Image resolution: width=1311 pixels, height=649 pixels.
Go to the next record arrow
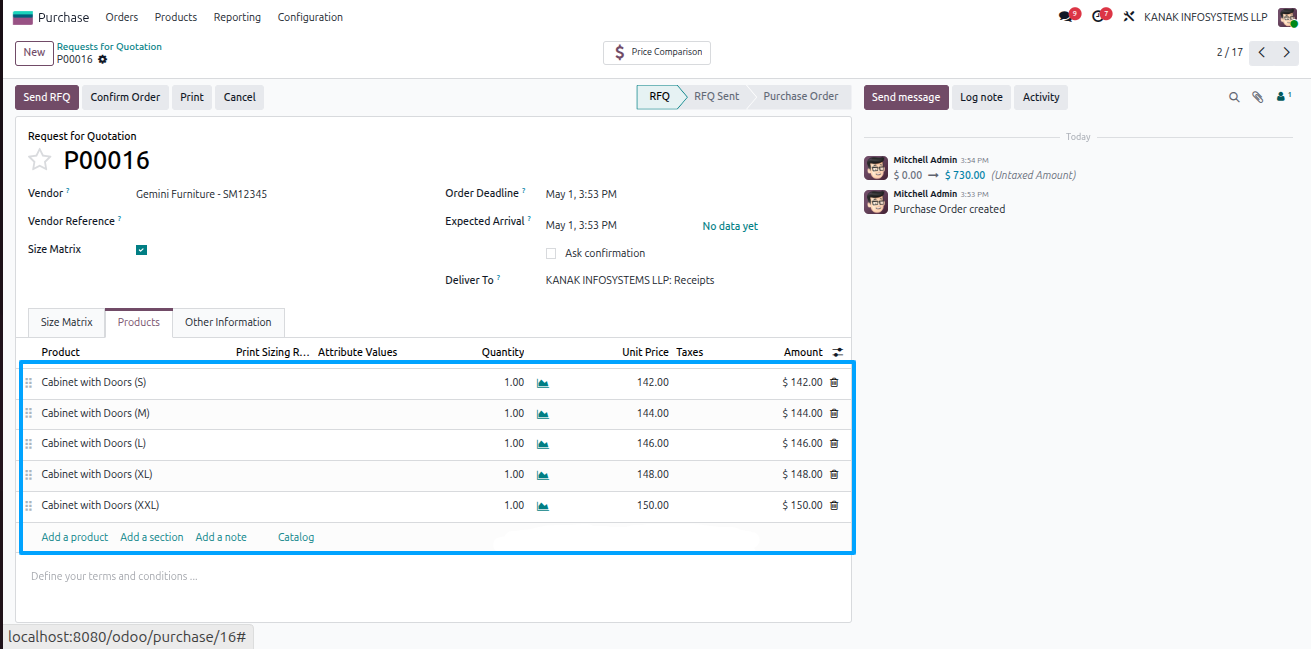pos(1286,52)
